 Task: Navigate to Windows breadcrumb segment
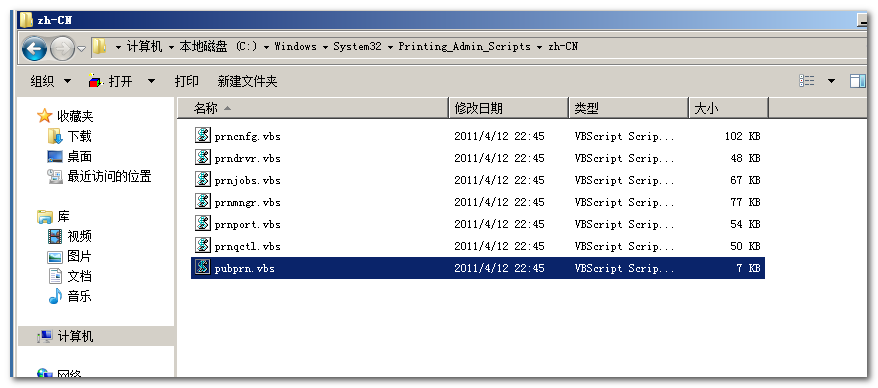[295, 46]
